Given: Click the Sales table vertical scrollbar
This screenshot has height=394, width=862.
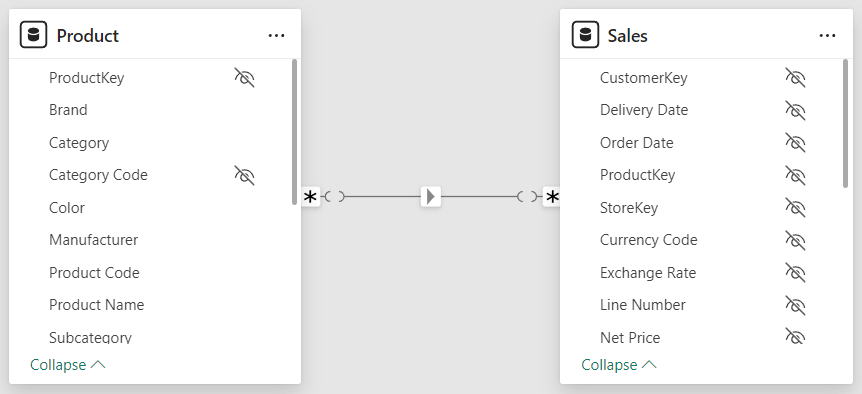Looking at the screenshot, I should (845, 123).
